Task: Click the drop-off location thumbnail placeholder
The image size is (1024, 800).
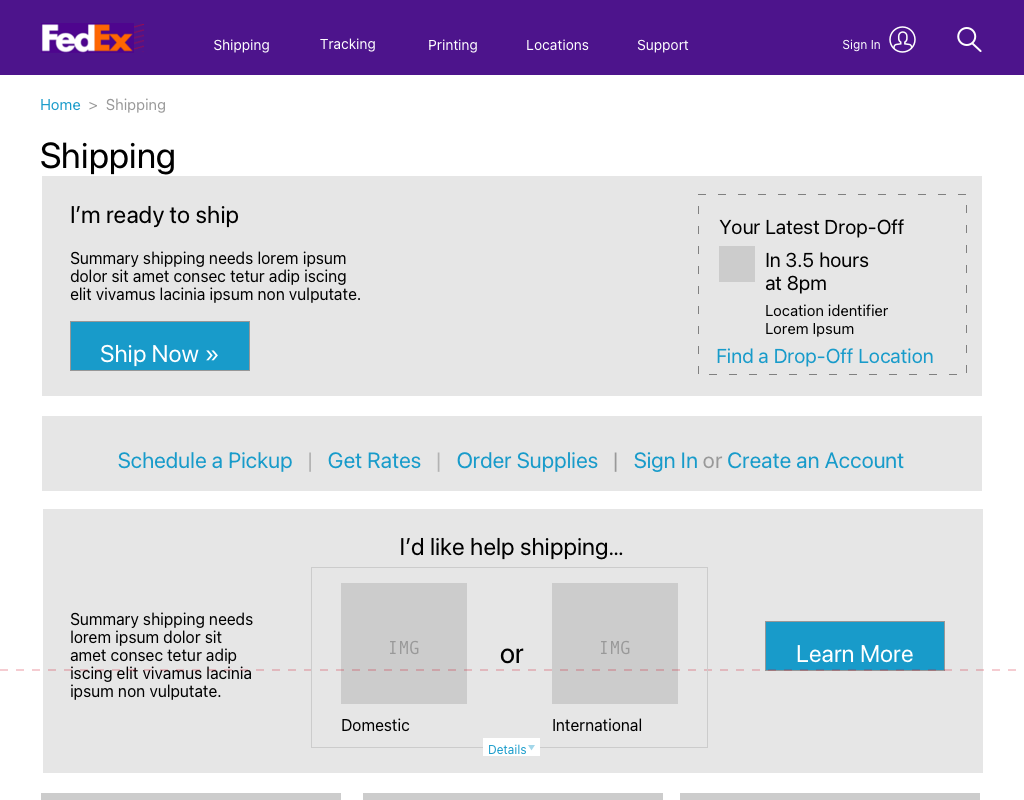Action: point(737,264)
